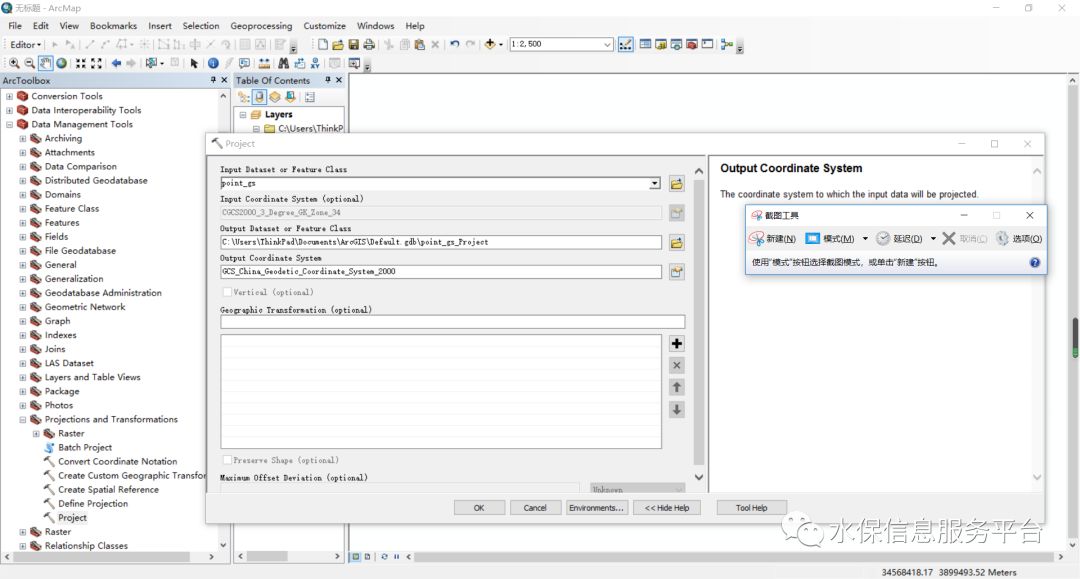The height and width of the screenshot is (579, 1080).
Task: Move transformation up arrow button
Action: point(676,388)
